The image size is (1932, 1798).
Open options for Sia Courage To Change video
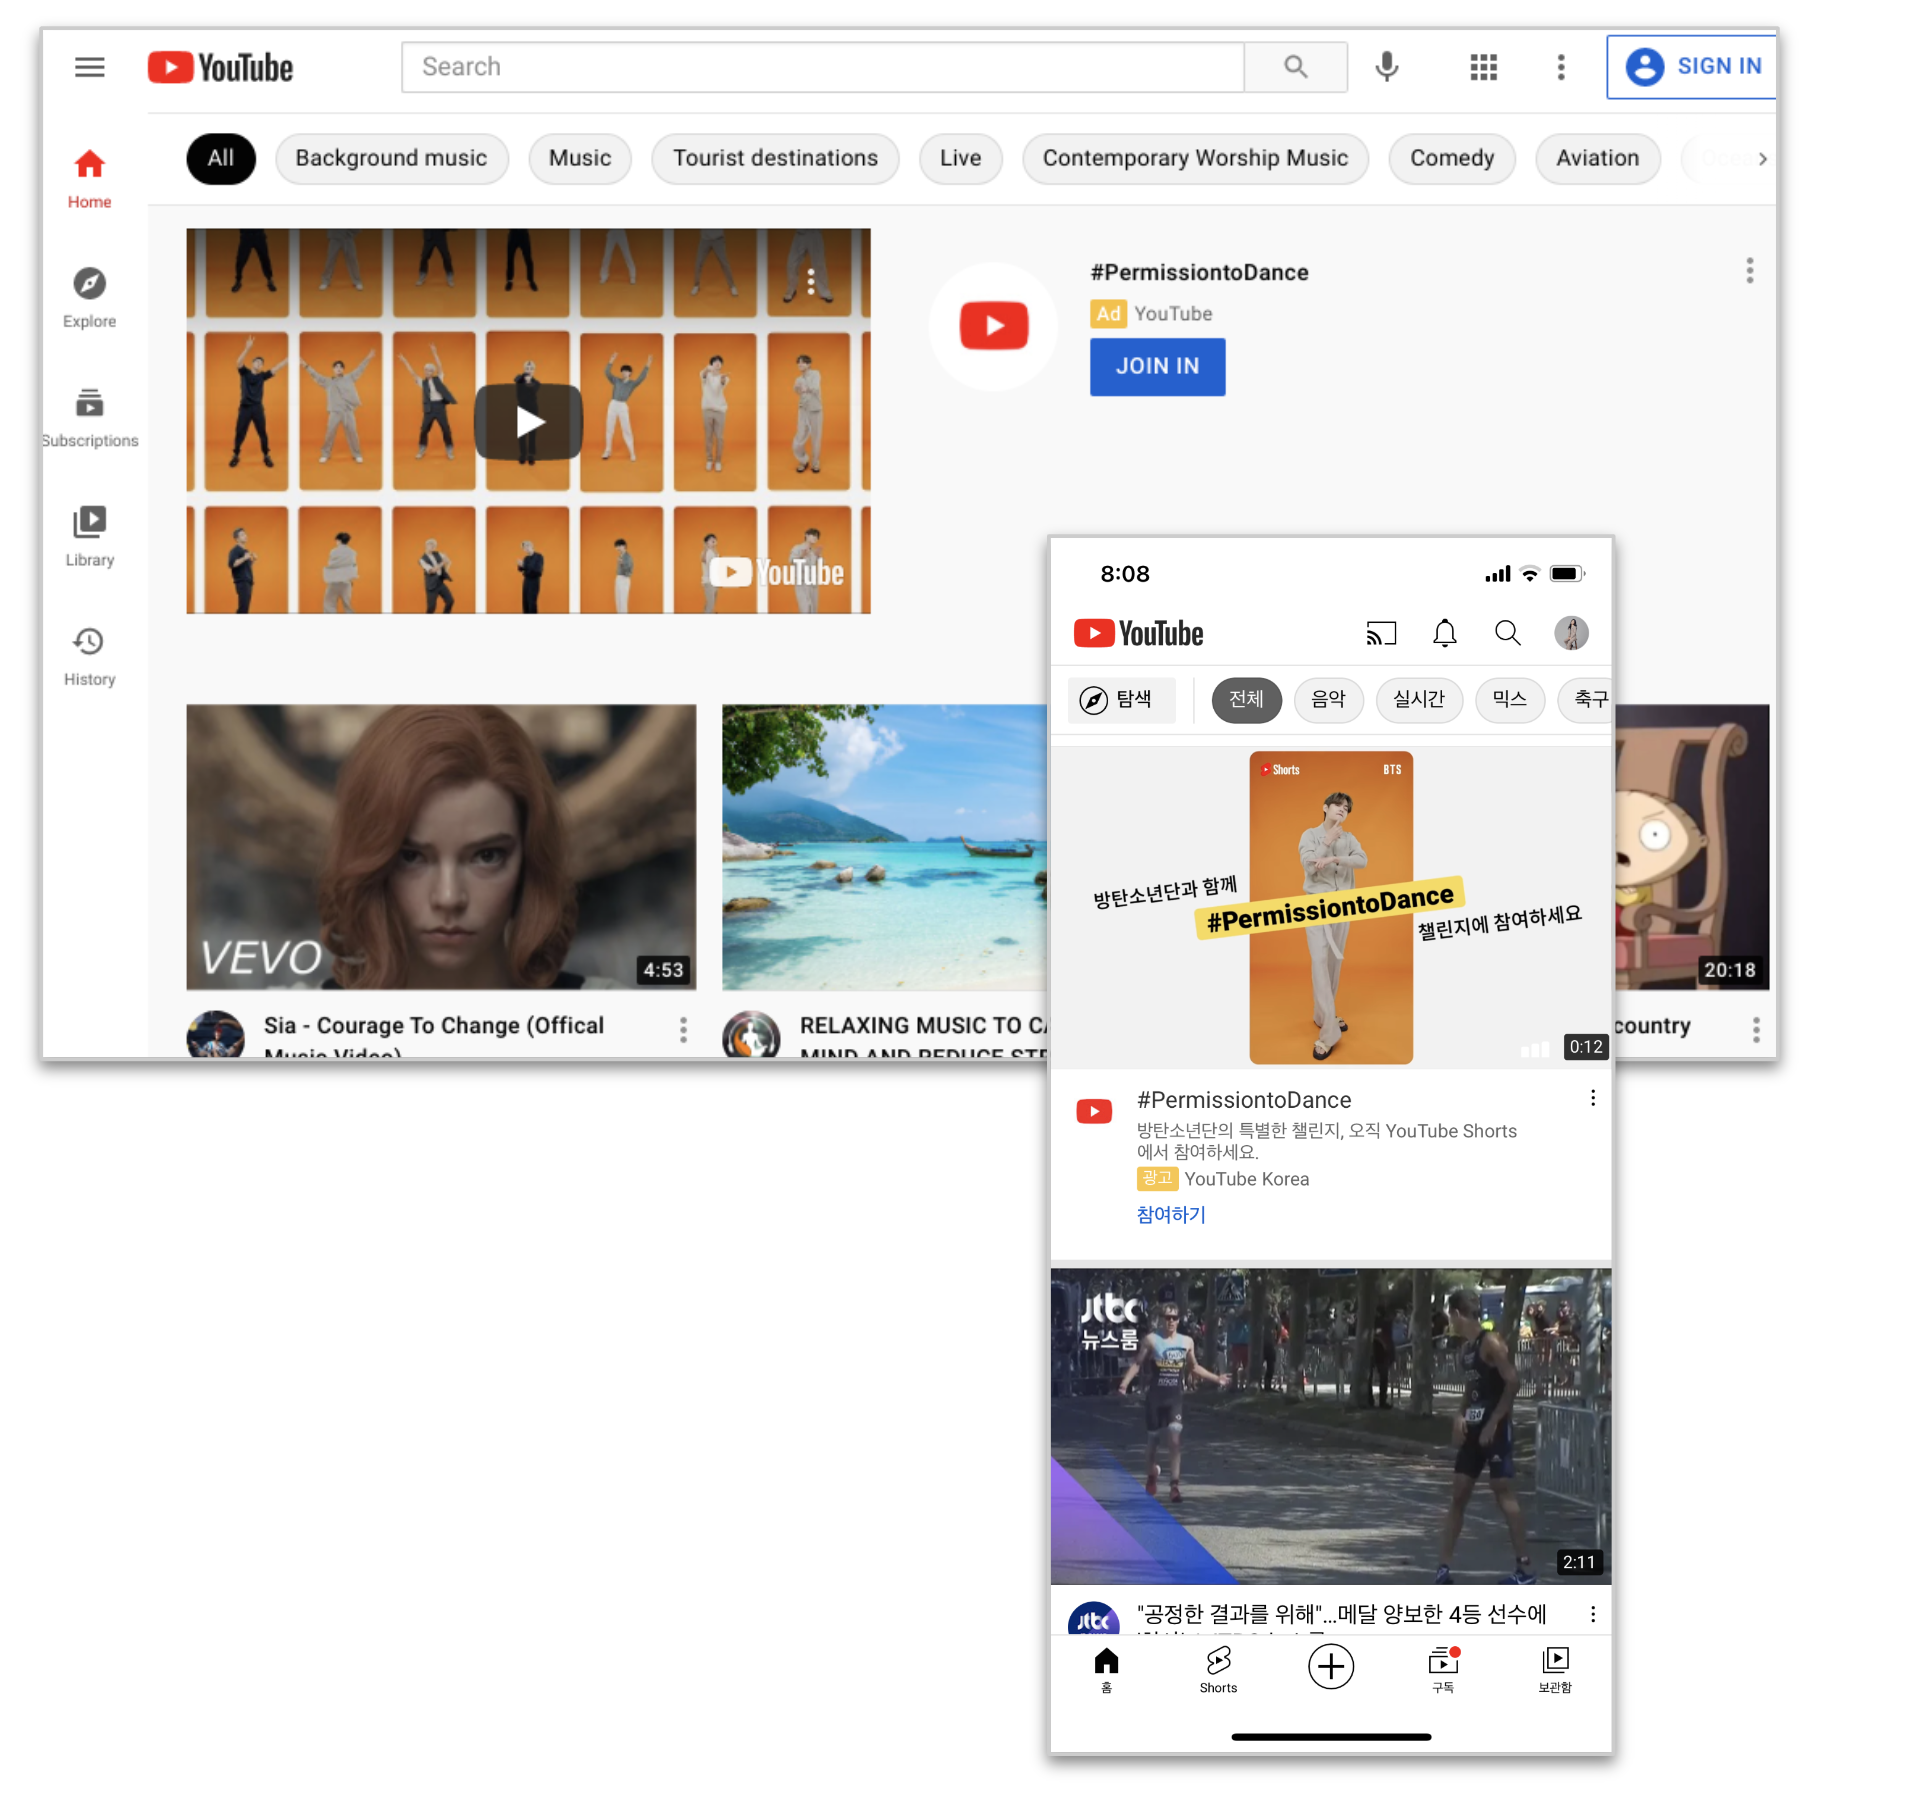pos(683,1029)
